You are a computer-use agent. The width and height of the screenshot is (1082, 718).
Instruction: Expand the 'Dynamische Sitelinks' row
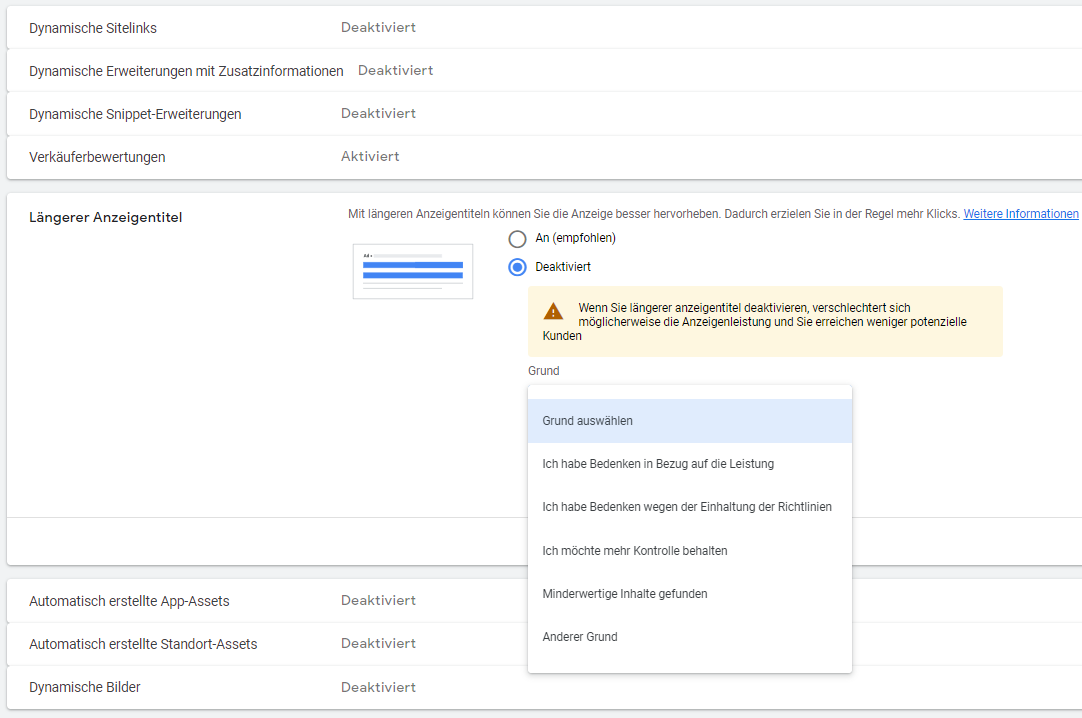(93, 28)
